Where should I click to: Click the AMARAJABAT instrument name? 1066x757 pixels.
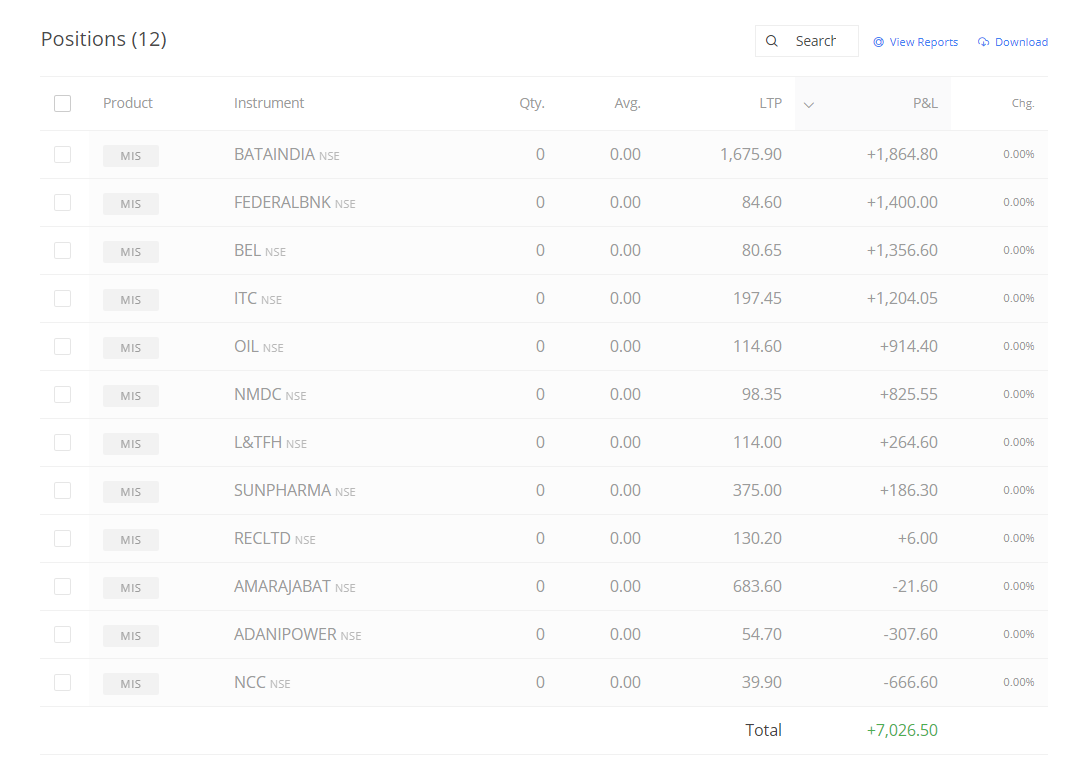282,586
